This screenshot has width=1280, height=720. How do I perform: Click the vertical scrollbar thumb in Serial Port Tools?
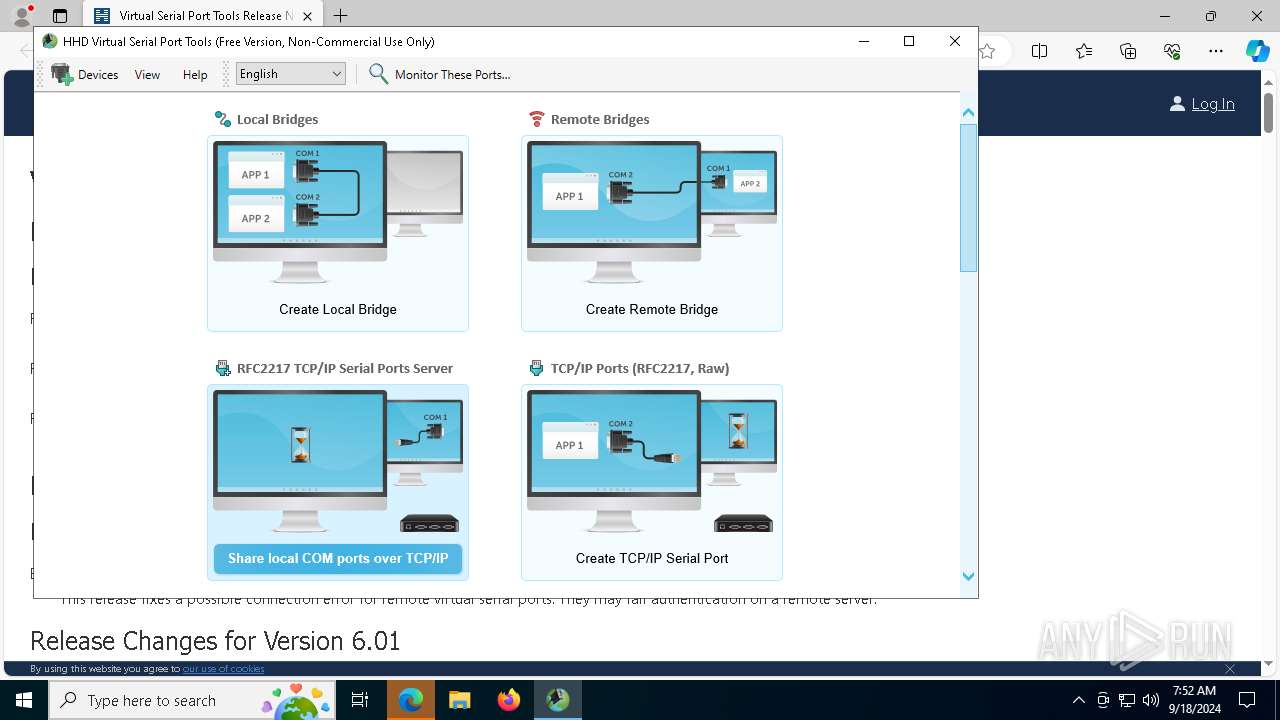(968, 198)
